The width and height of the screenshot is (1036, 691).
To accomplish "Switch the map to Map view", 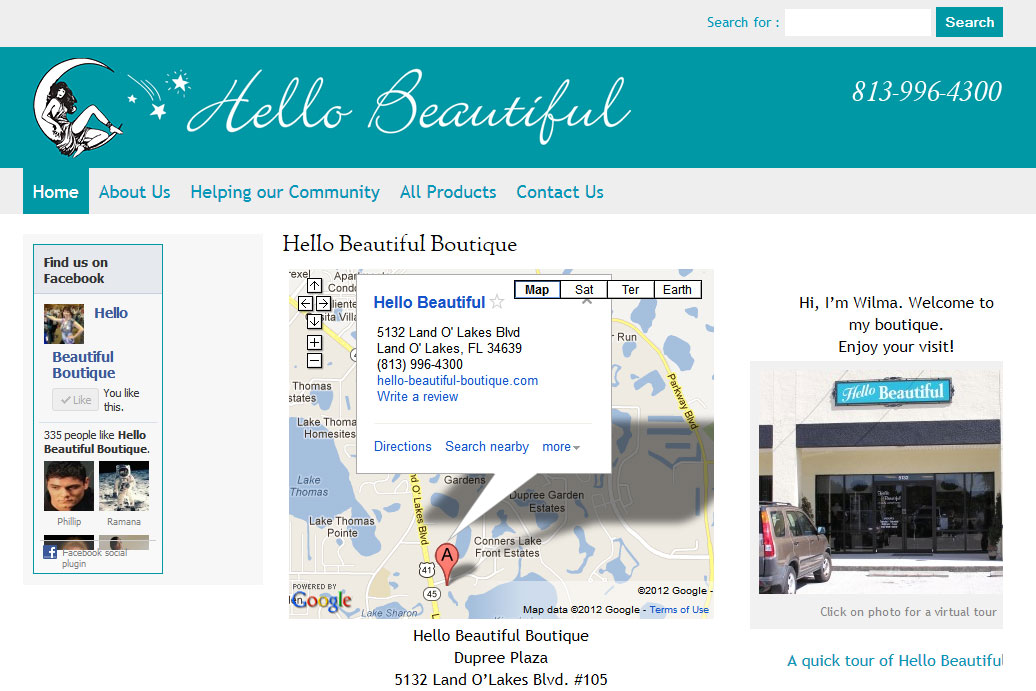I will pyautogui.click(x=537, y=289).
